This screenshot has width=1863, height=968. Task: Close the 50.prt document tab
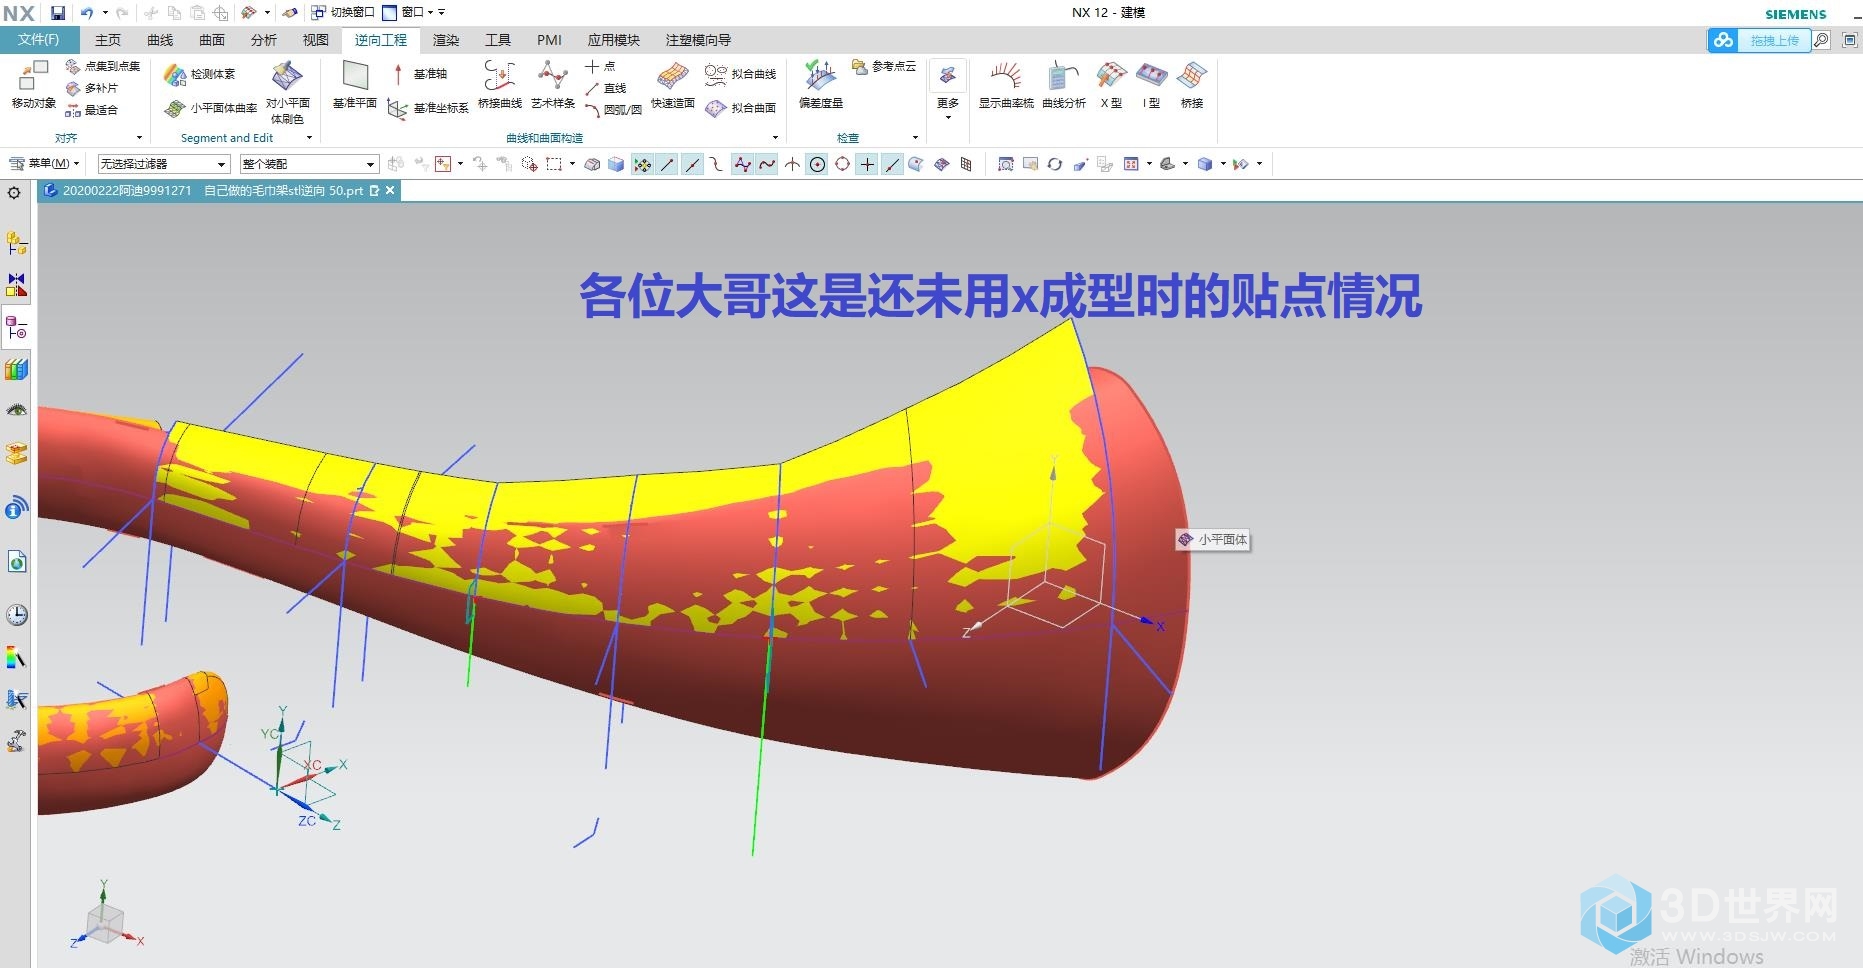click(390, 190)
